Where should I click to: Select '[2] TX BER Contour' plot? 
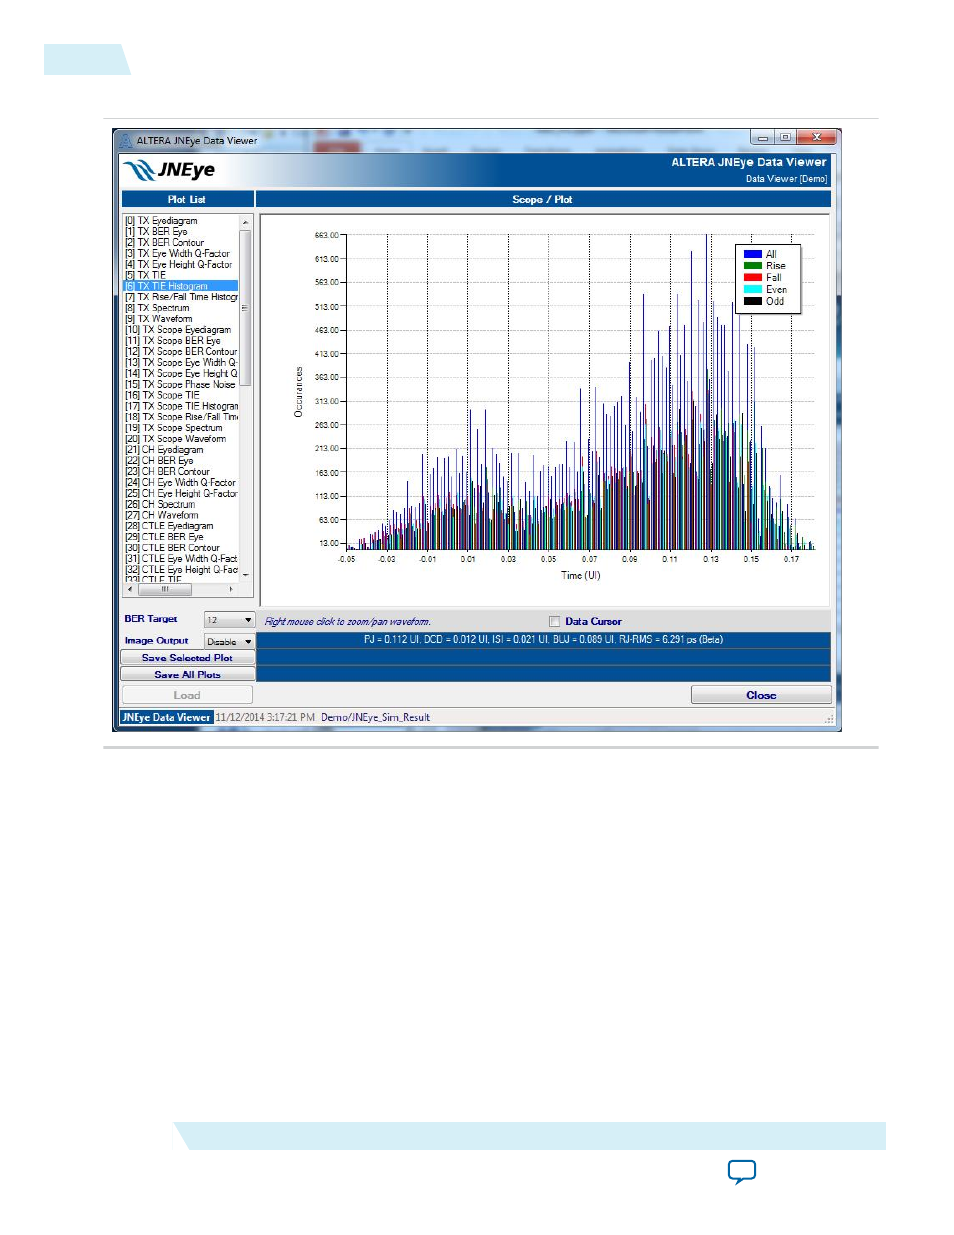click(x=164, y=243)
